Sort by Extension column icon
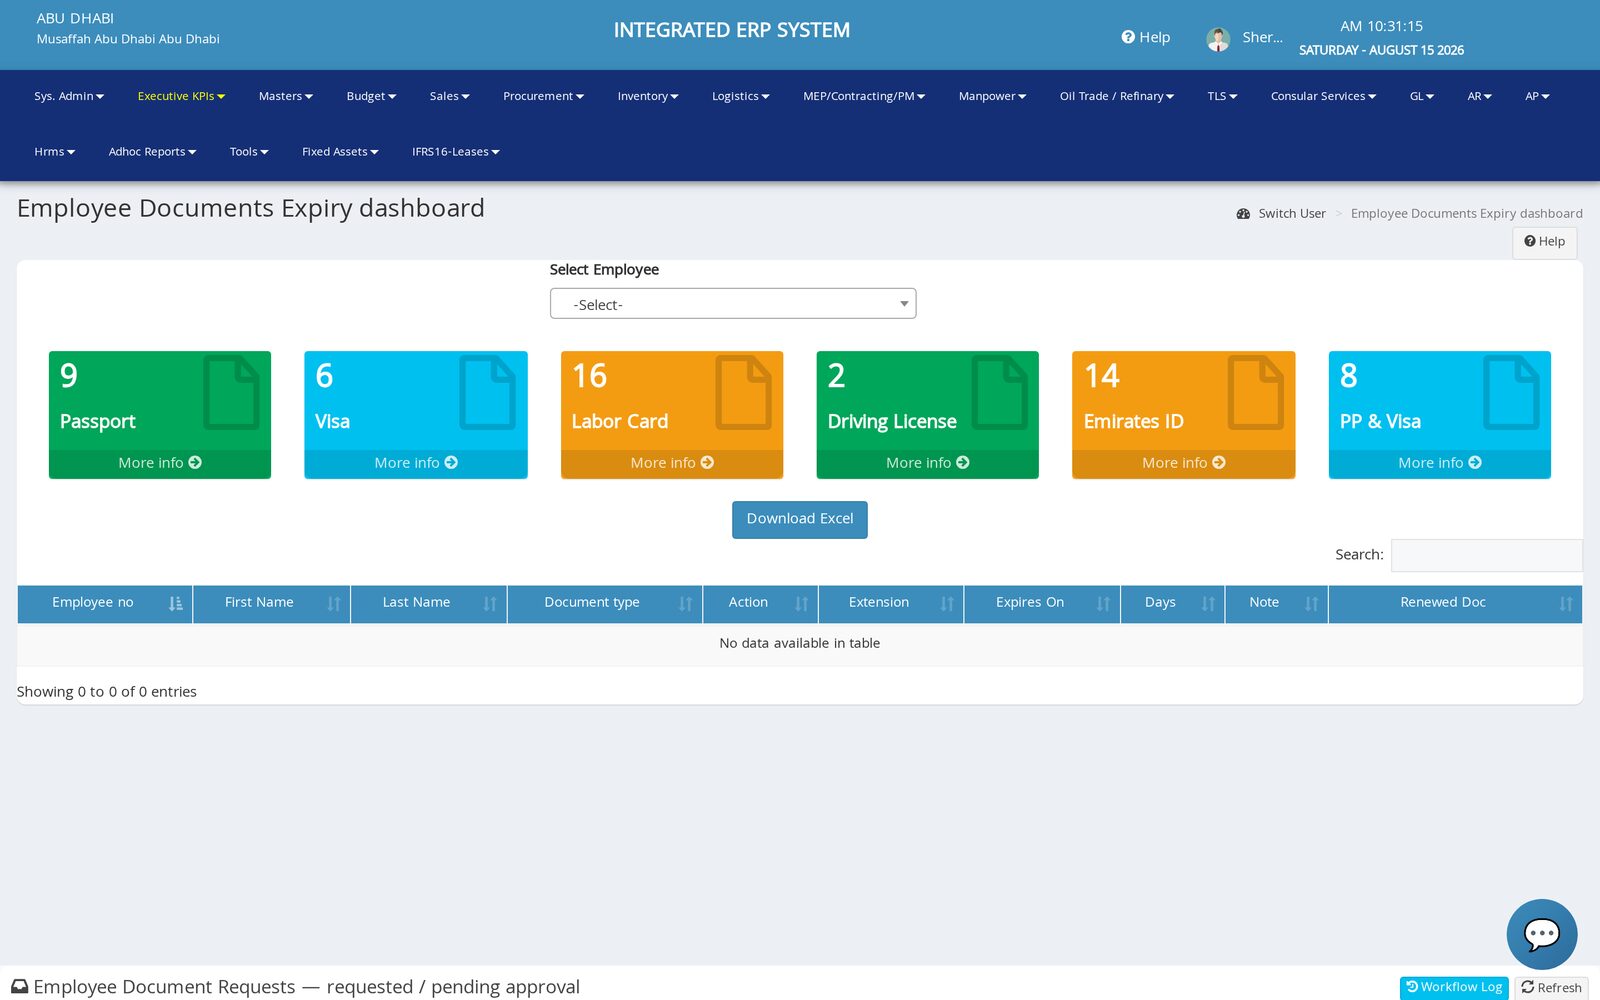The image size is (1600, 1000). pyautogui.click(x=947, y=603)
